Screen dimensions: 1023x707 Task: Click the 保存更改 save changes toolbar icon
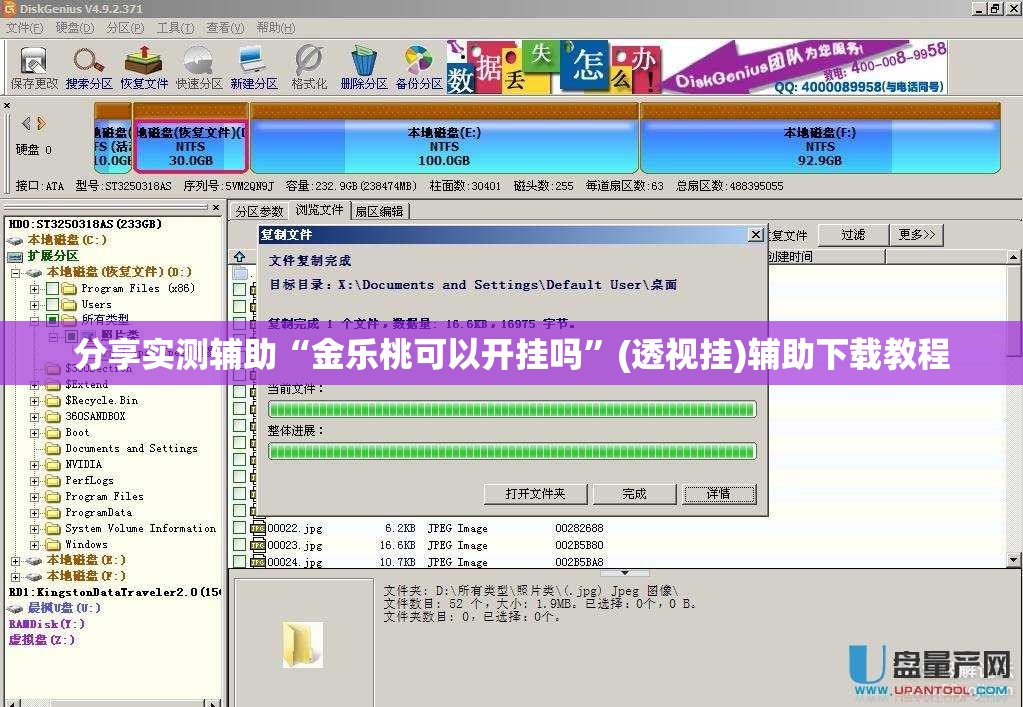click(x=34, y=68)
